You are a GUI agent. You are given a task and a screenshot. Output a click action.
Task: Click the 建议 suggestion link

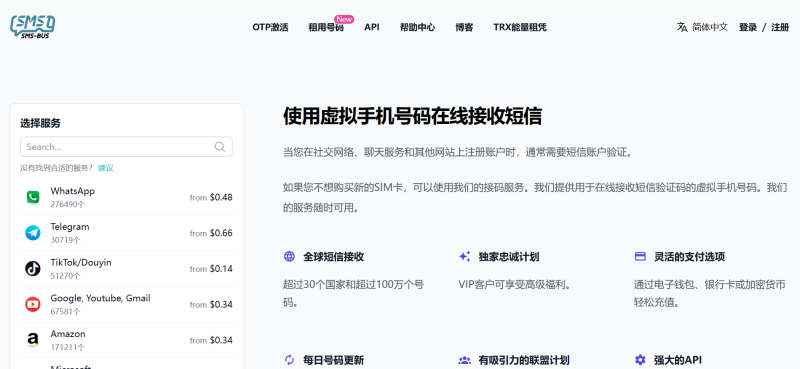click(x=106, y=168)
